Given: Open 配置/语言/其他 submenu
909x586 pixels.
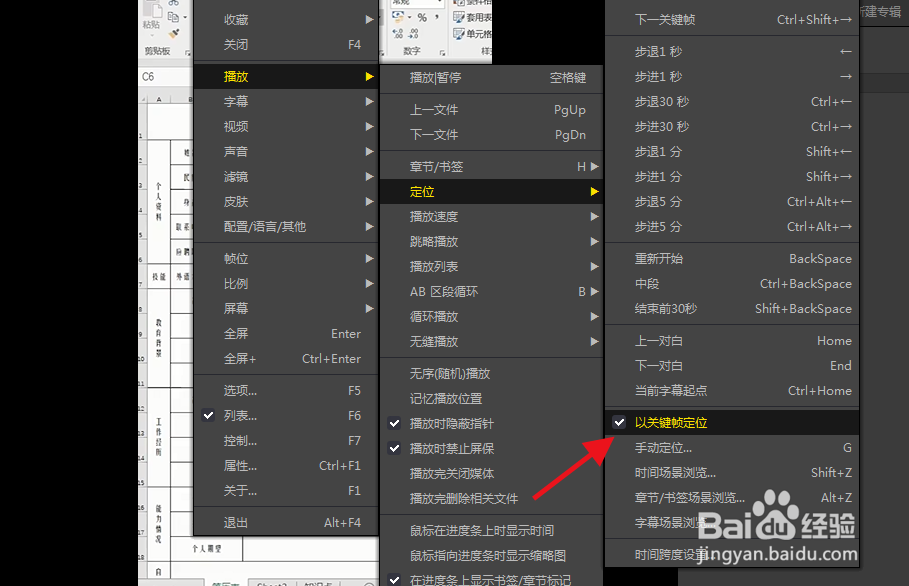Looking at the screenshot, I should pos(286,226).
